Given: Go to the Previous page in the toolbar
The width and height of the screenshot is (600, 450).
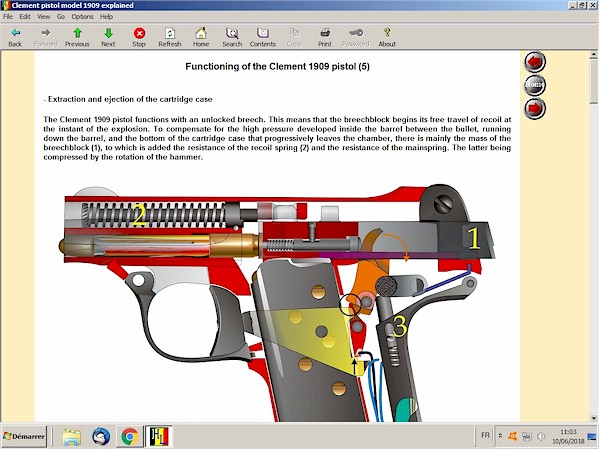Looking at the screenshot, I should pos(77,38).
